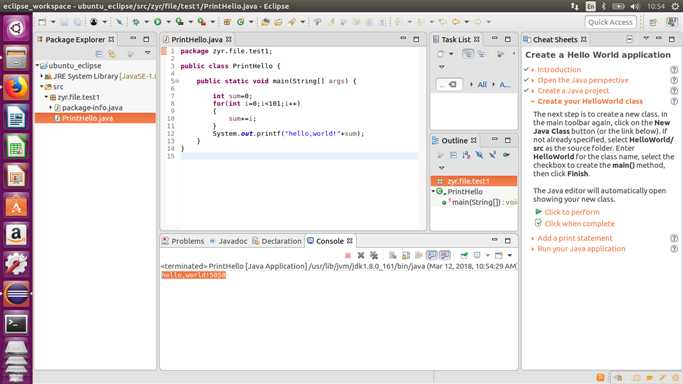Collapse the zyr.file.test1 package node
The width and height of the screenshot is (683, 384).
click(x=46, y=97)
